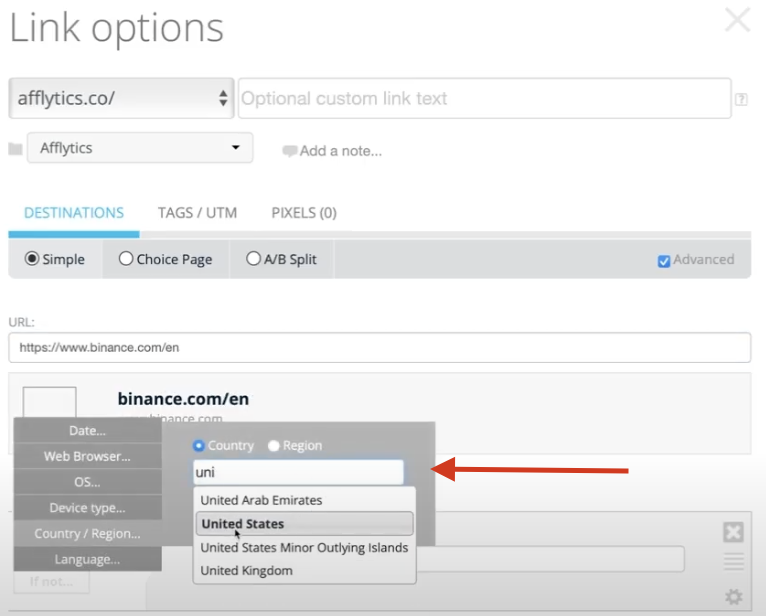Open the Afflytics folder dropdown
Viewport: 766px width, 616px height.
140,148
